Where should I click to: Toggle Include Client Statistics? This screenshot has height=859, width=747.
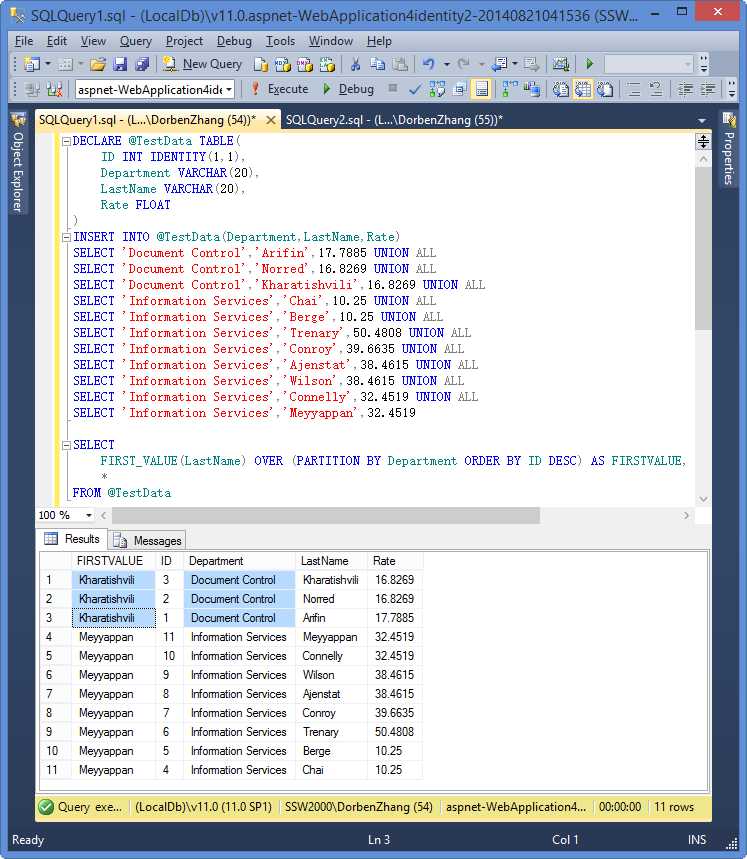(532, 89)
